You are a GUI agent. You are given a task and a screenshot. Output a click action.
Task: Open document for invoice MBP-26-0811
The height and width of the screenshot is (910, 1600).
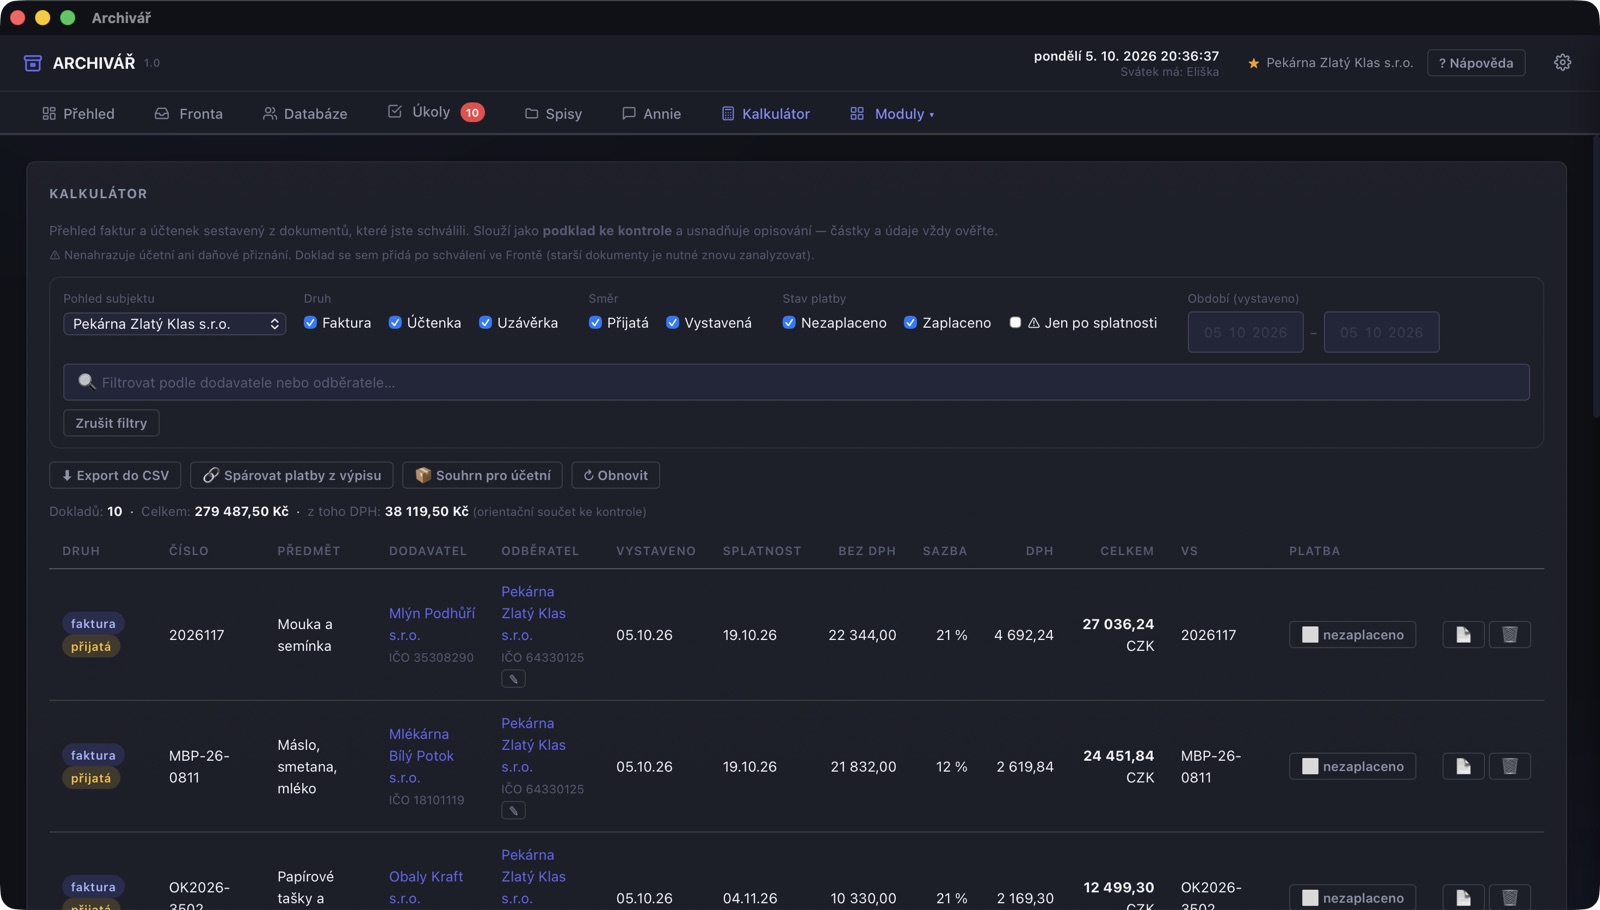click(x=1463, y=766)
